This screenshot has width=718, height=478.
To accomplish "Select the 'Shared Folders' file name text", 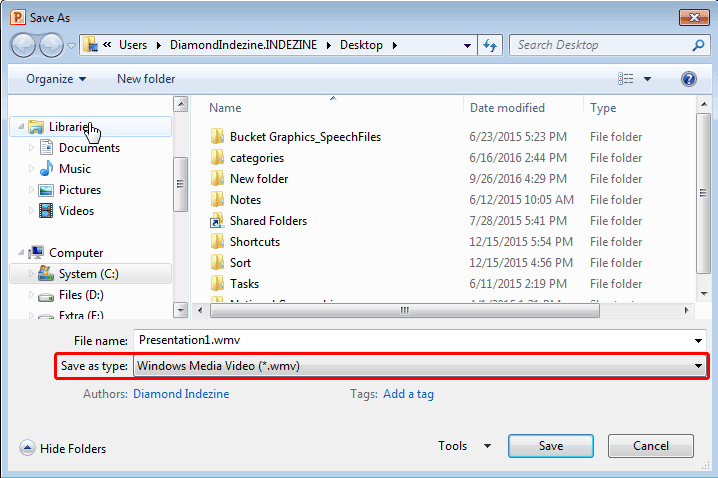I will pyautogui.click(x=268, y=221).
